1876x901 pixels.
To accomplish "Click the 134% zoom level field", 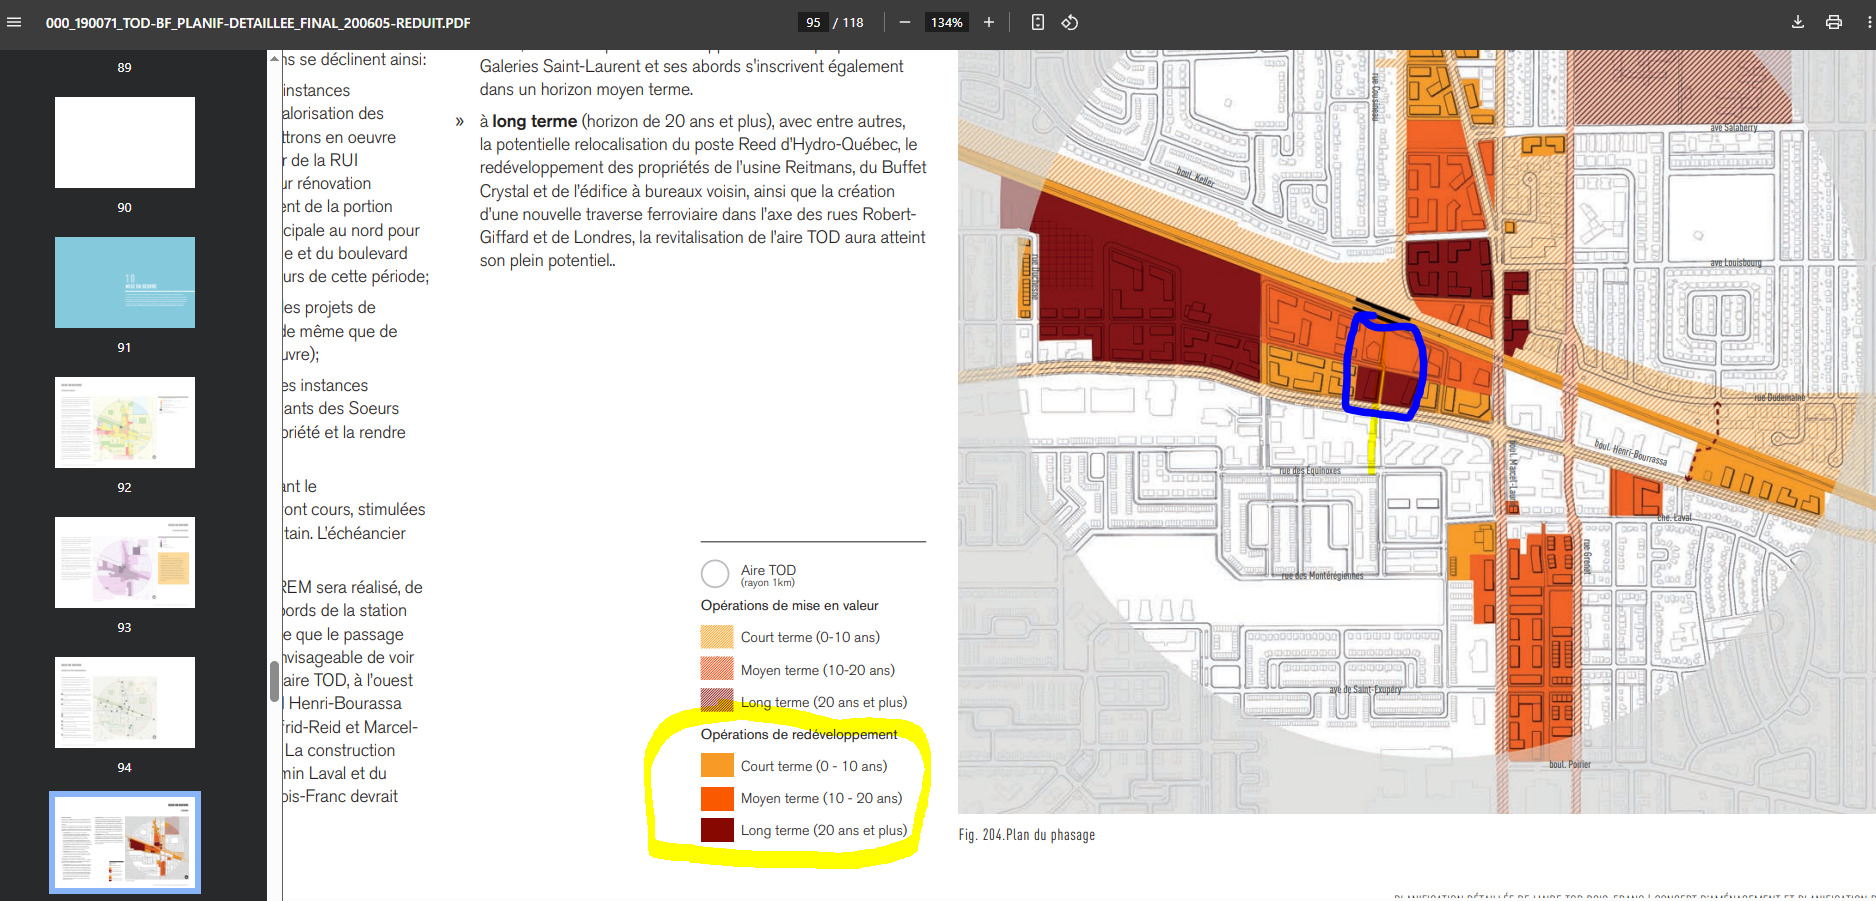I will point(947,22).
